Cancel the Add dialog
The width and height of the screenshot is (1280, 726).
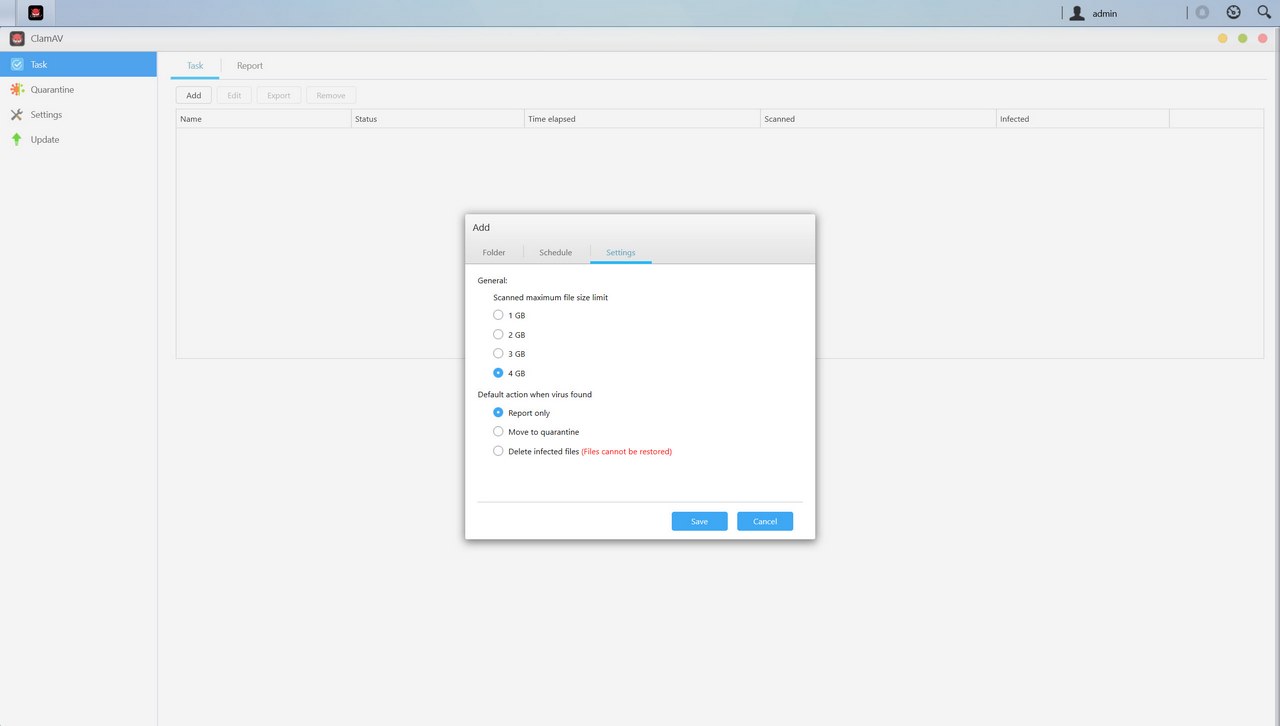coord(765,521)
